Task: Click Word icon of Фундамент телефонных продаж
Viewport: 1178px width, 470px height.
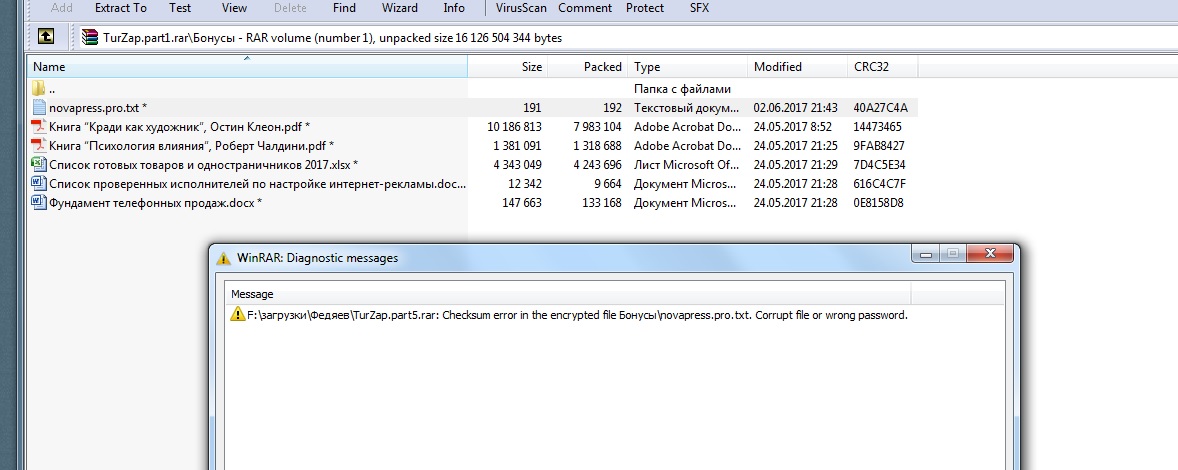Action: (x=39, y=202)
